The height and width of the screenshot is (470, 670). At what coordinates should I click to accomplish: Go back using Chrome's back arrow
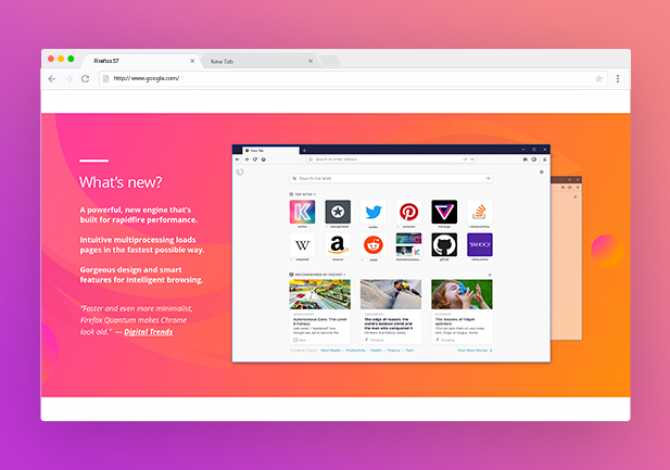click(52, 79)
